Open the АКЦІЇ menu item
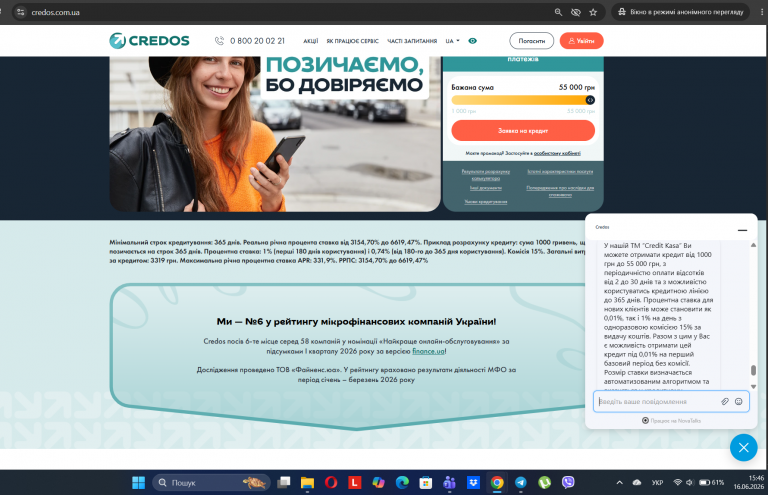The width and height of the screenshot is (768, 495). click(311, 41)
